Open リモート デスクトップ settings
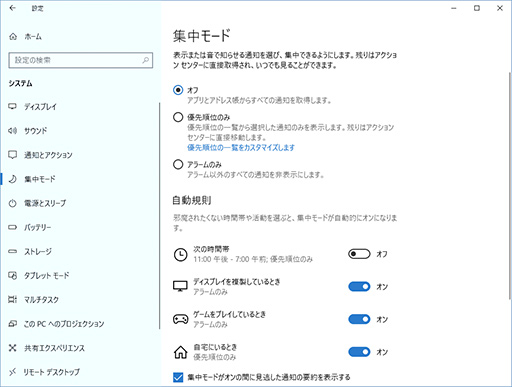The height and width of the screenshot is (387, 512). click(80, 372)
